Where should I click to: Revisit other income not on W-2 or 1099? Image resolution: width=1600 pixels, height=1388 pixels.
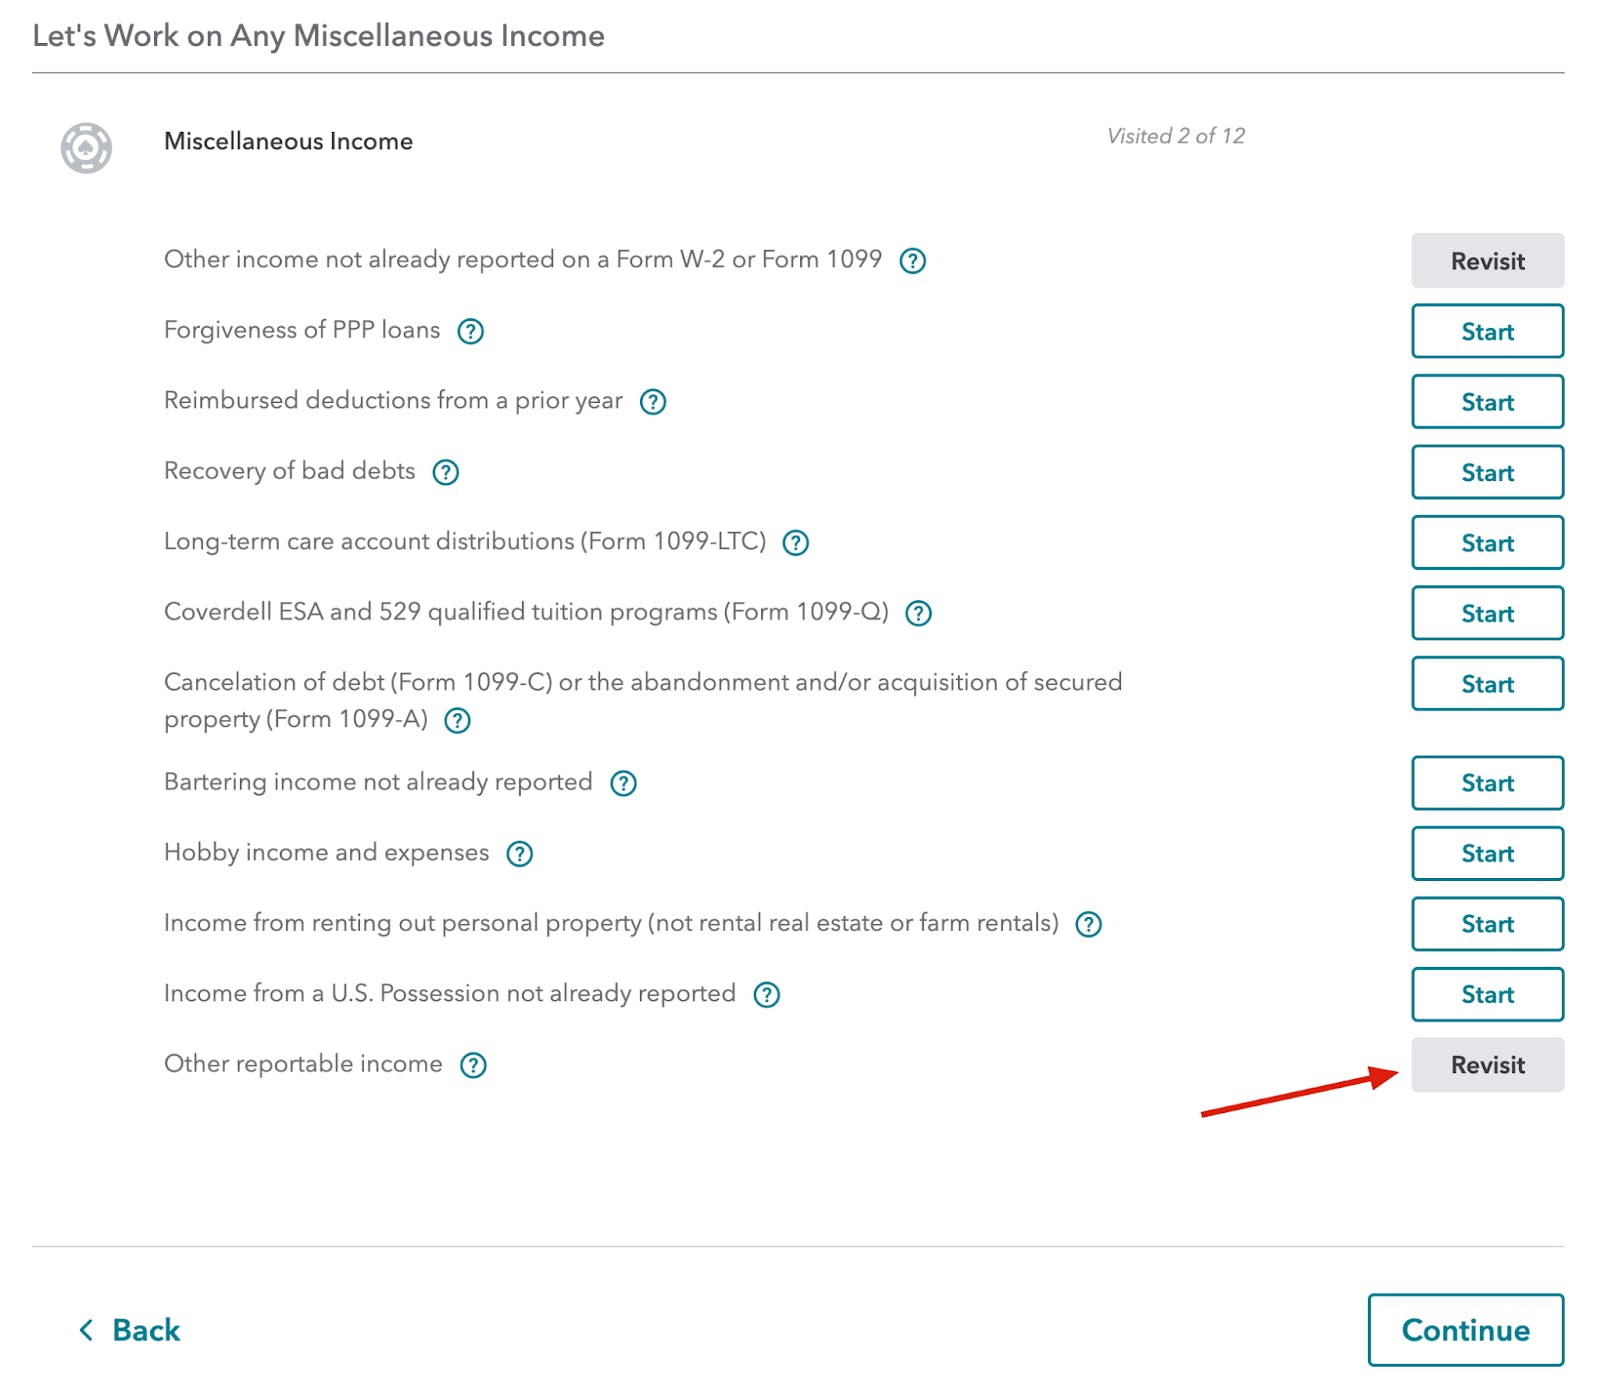(1487, 261)
